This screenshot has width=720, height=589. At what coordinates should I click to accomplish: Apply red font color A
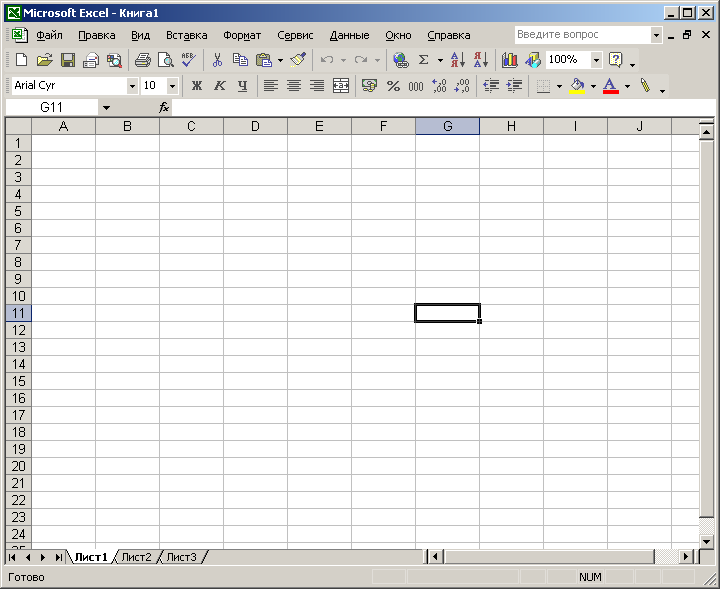click(610, 86)
